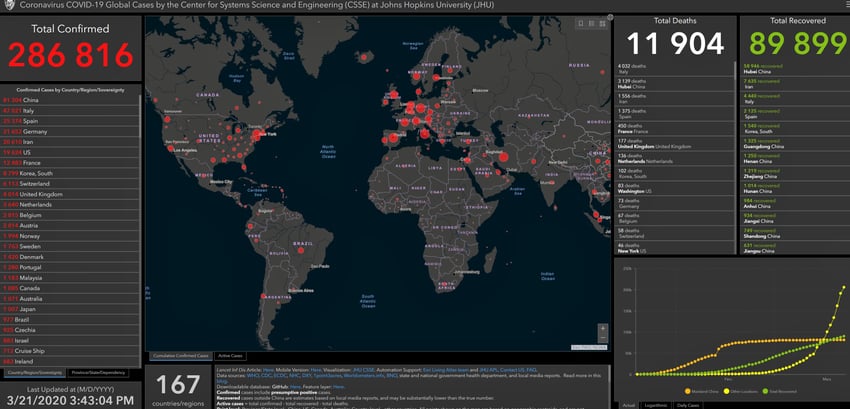Screen dimensions: 850x409
Task: Zoom in on the map with plus button
Action: [602, 328]
